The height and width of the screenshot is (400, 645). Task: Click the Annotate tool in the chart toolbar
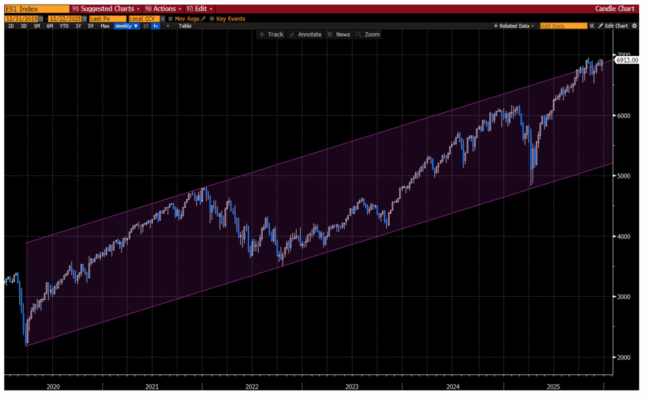(306, 34)
